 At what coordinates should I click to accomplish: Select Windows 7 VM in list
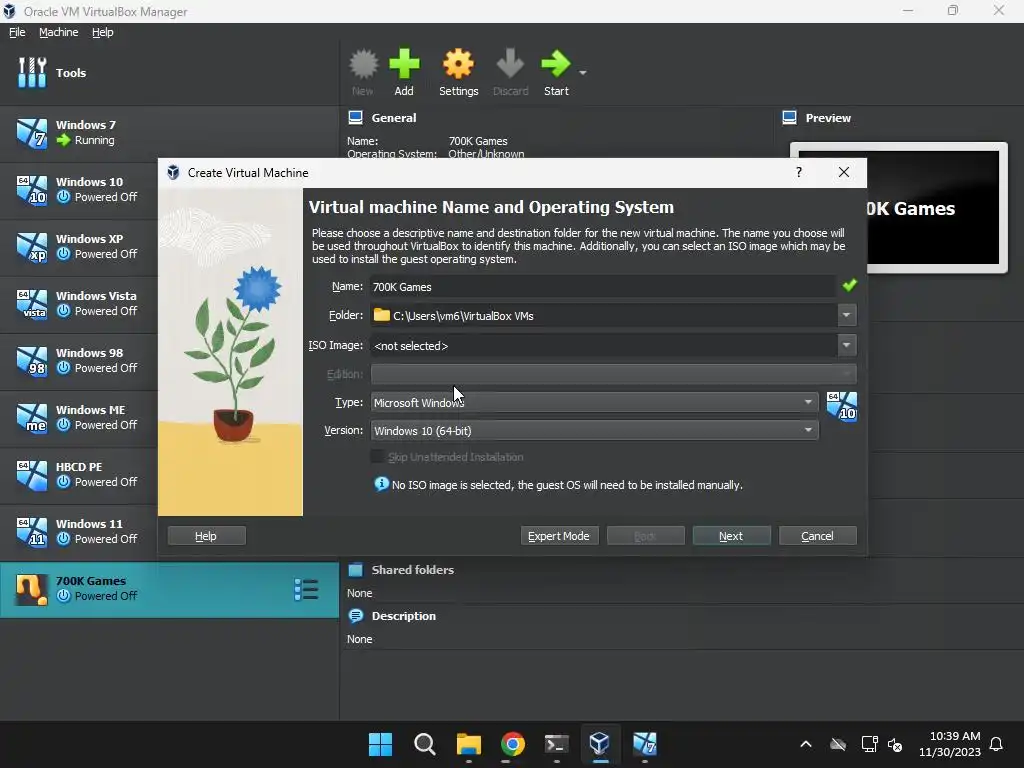[x=170, y=133]
